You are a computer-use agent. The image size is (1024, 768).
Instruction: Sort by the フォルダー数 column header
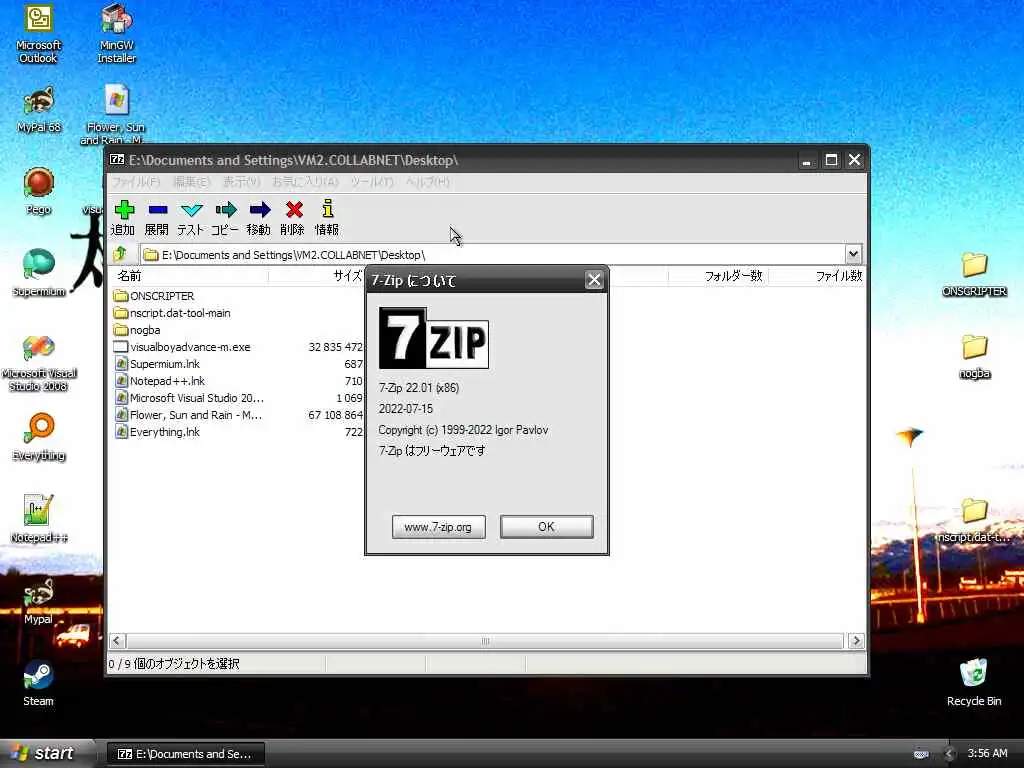pyautogui.click(x=718, y=276)
